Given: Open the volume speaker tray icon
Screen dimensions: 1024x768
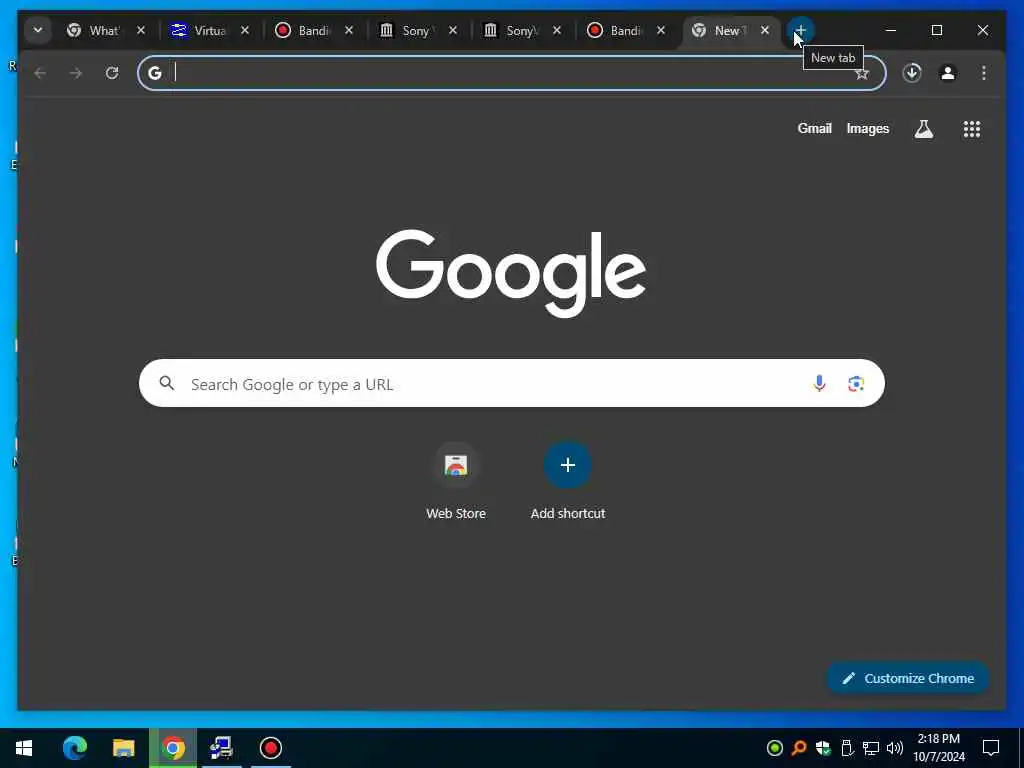Looking at the screenshot, I should (x=895, y=748).
